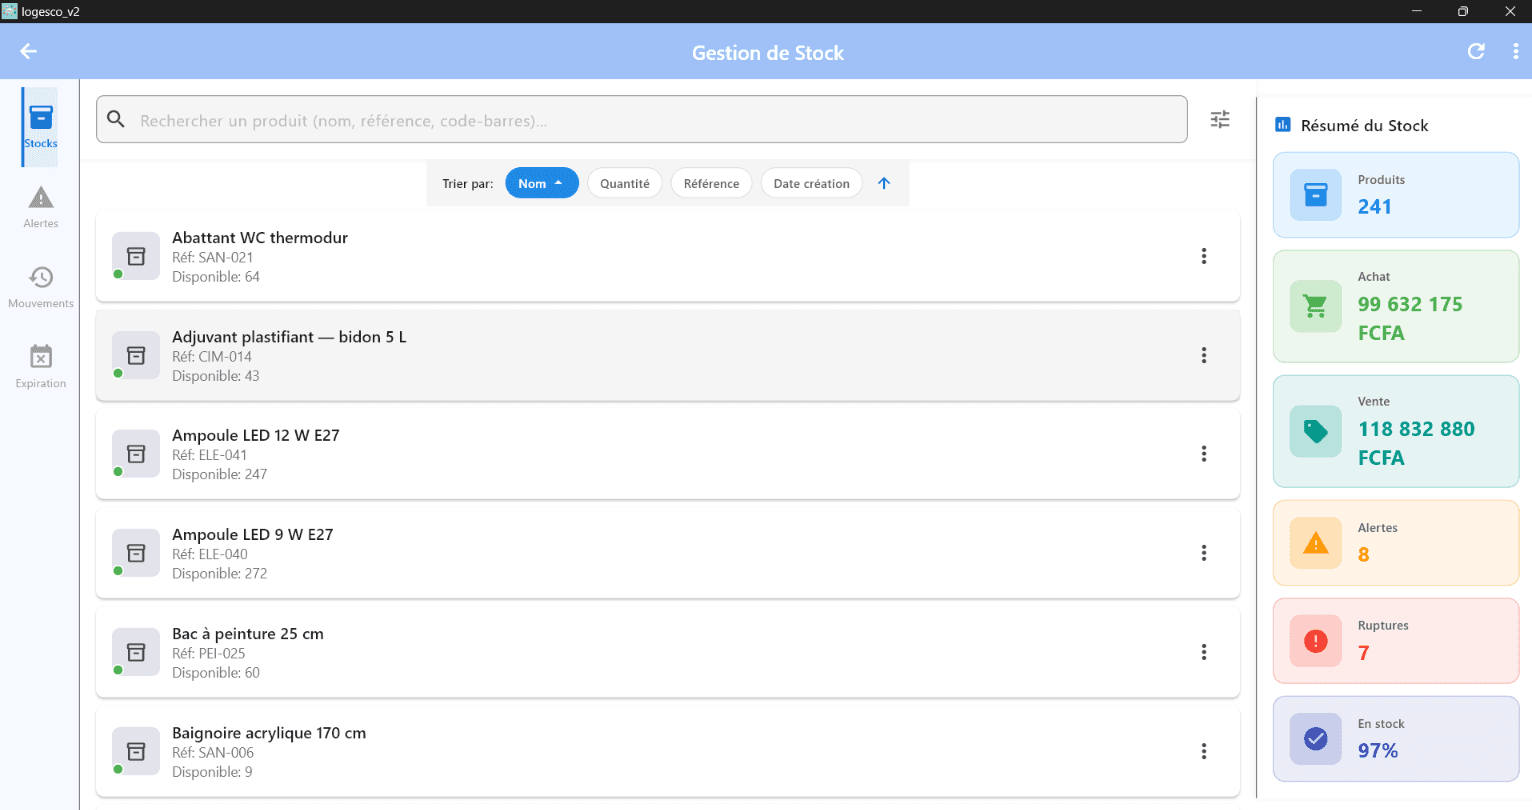
Task: Click the Alertes 8 summary card
Action: pos(1396,543)
